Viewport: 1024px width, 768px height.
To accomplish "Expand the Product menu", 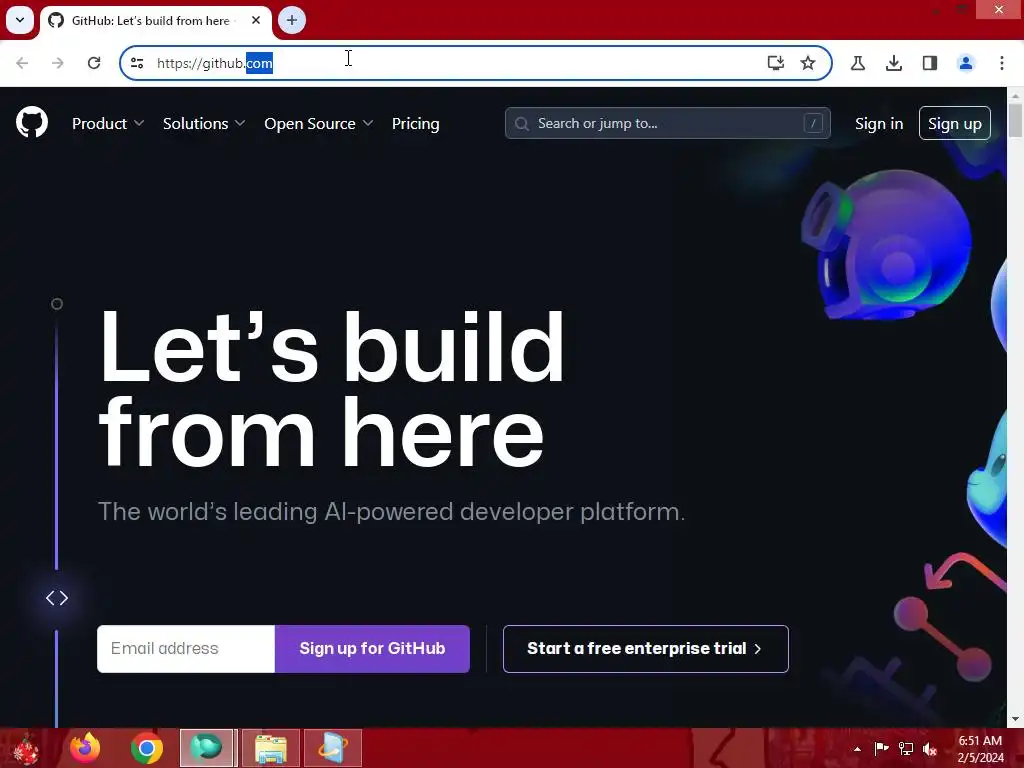I will point(108,123).
